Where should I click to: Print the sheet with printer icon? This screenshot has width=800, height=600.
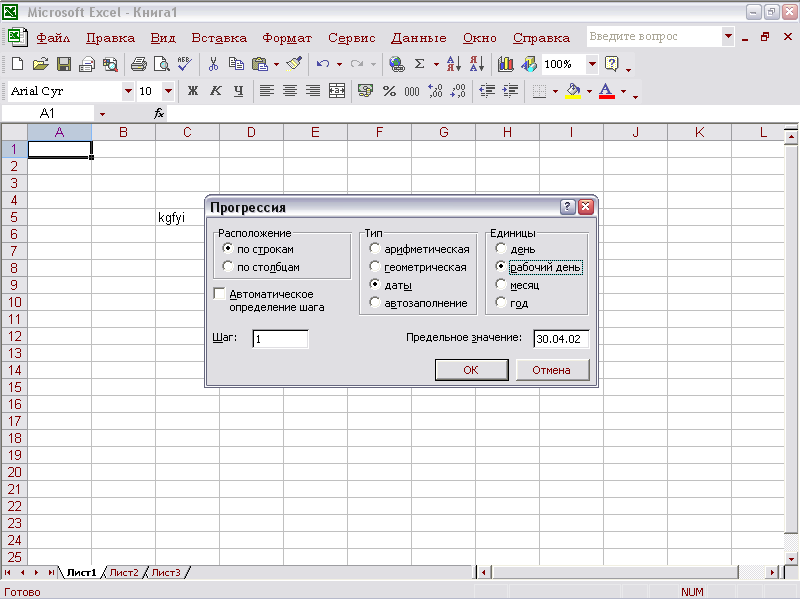pyautogui.click(x=139, y=64)
